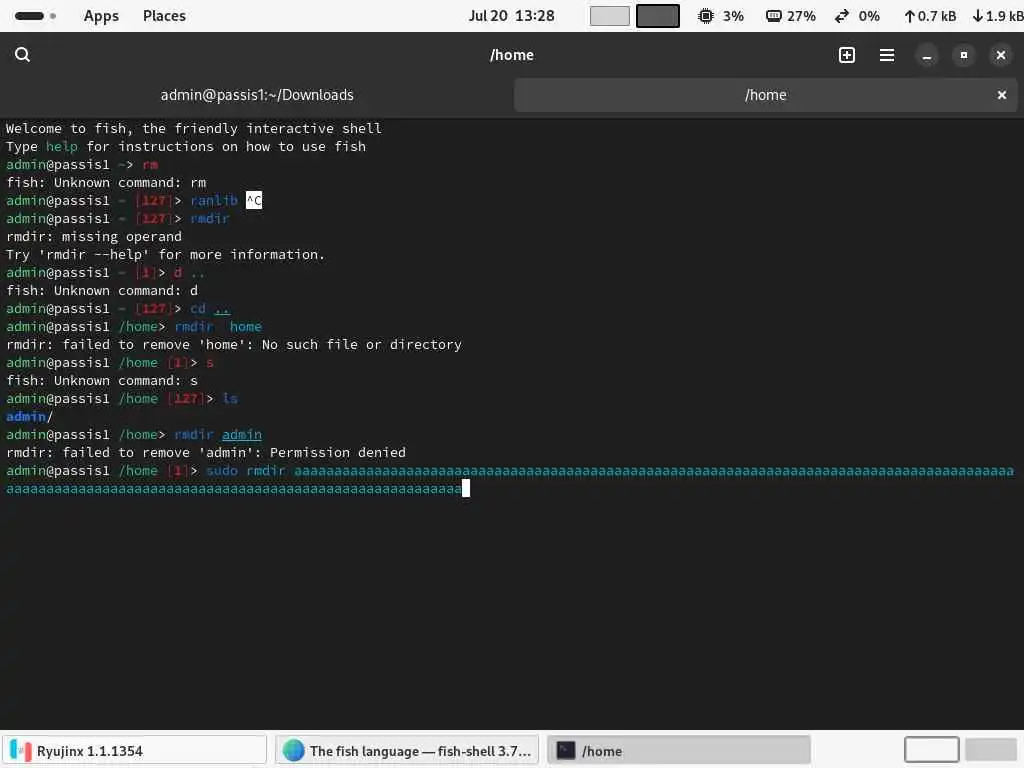Viewport: 1024px width, 768px height.
Task: Open the terminal hamburger menu
Action: pyautogui.click(x=887, y=55)
